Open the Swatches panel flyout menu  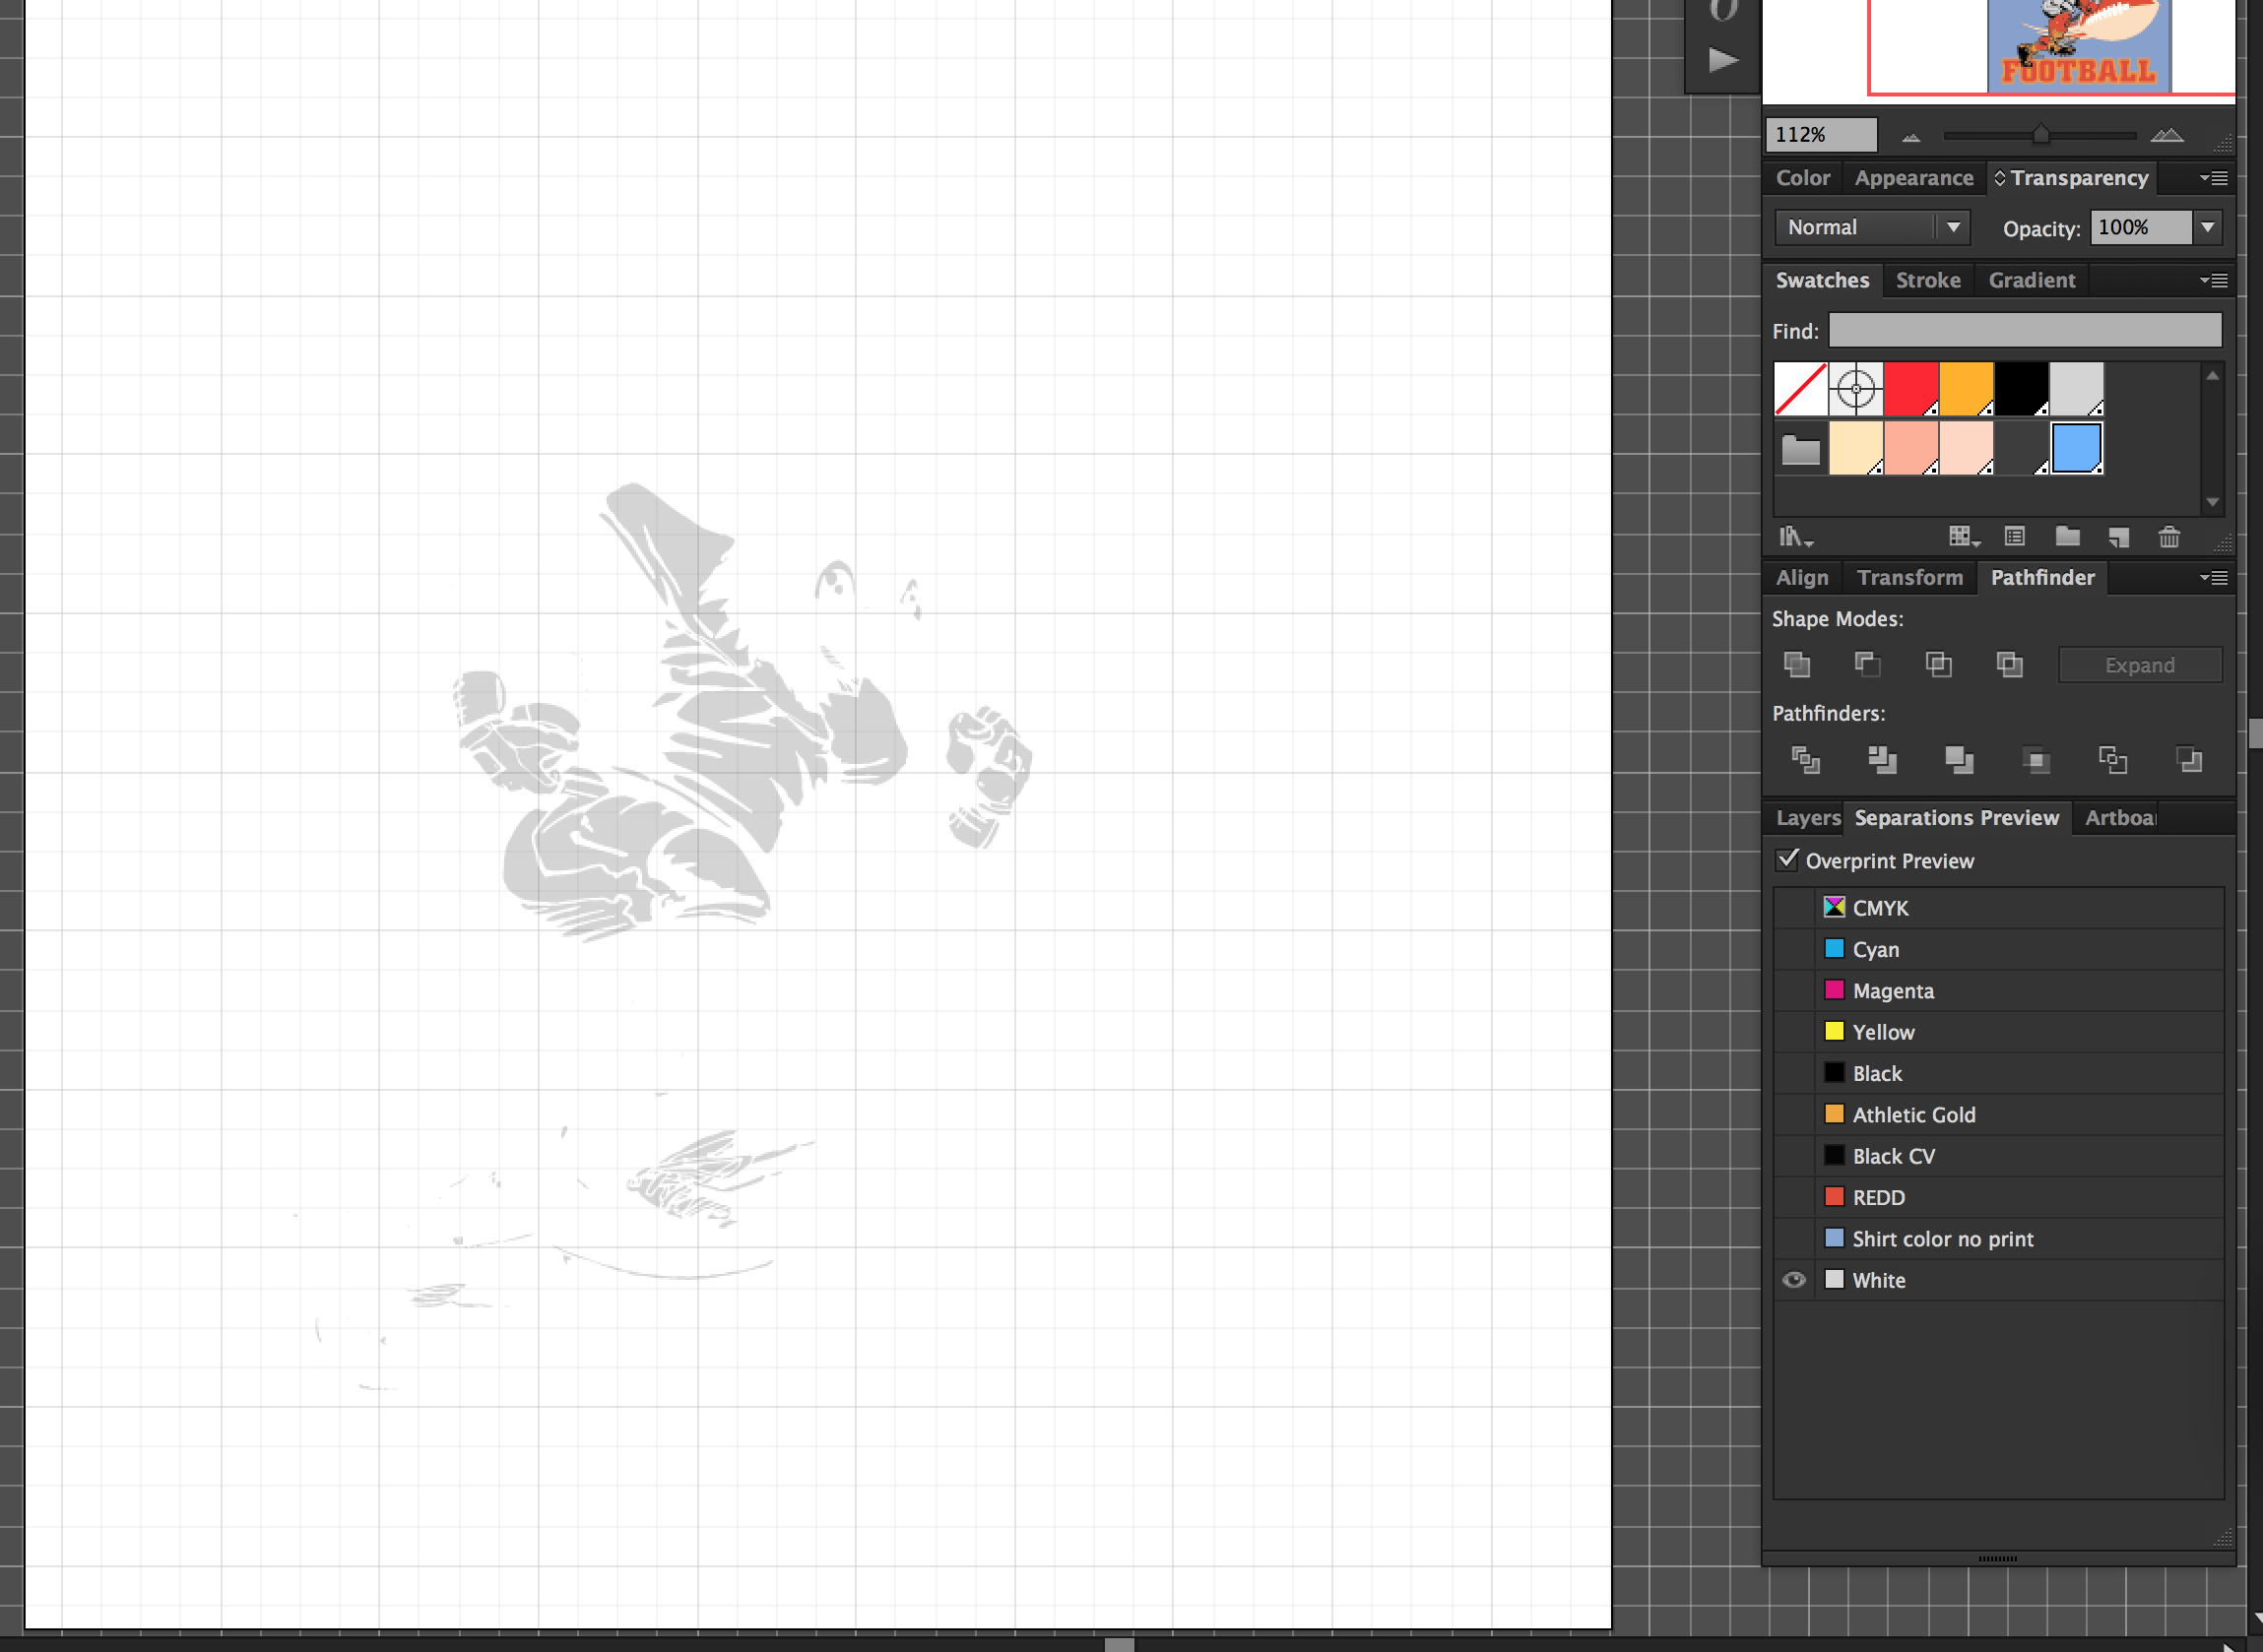[x=2213, y=281]
